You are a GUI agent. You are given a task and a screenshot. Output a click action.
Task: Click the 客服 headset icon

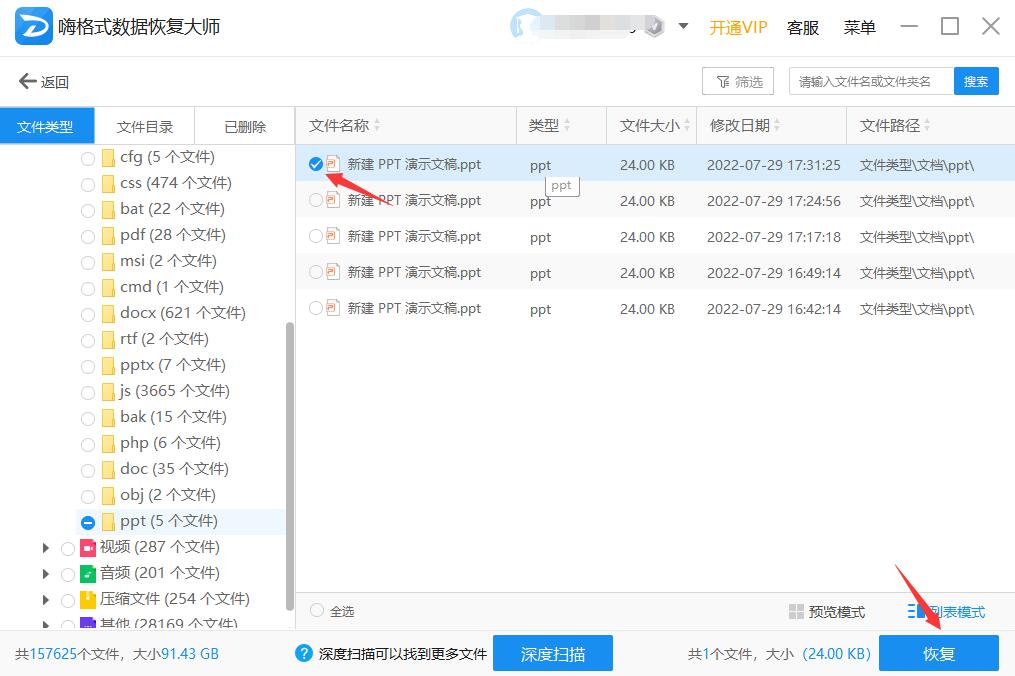click(802, 27)
